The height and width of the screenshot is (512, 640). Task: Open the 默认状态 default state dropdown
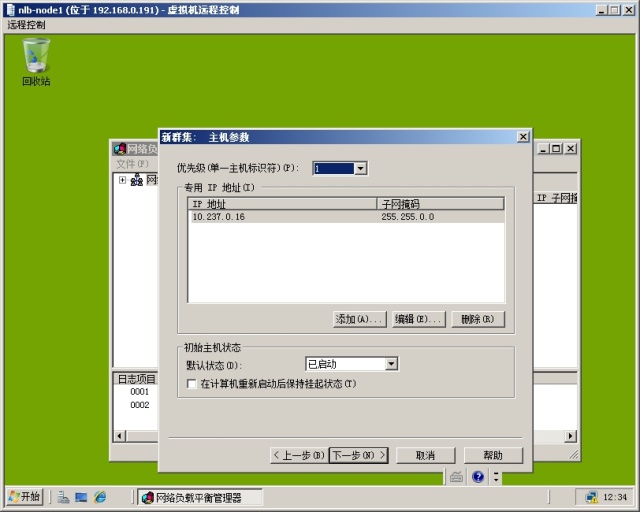click(391, 365)
